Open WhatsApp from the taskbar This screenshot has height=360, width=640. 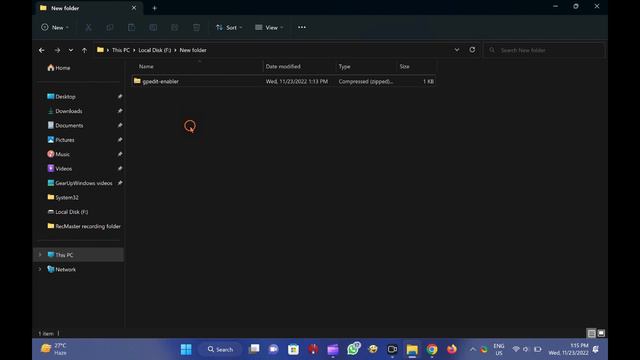353,349
